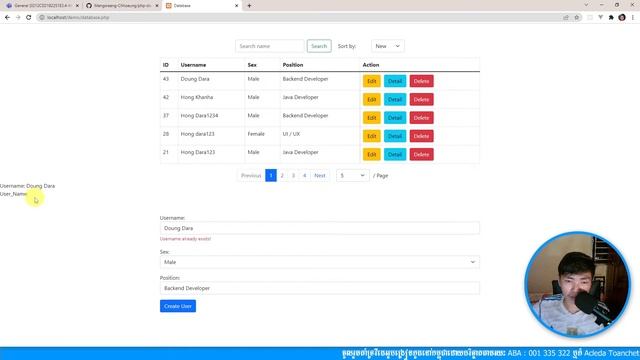Delete the UI / UX user row
640x360 pixels.
[x=422, y=136]
